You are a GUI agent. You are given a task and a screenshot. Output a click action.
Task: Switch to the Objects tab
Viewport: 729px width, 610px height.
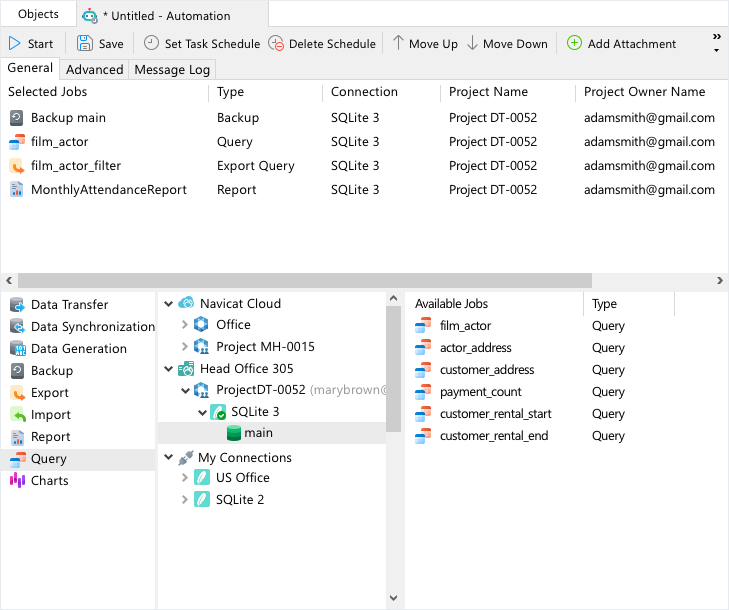point(38,14)
